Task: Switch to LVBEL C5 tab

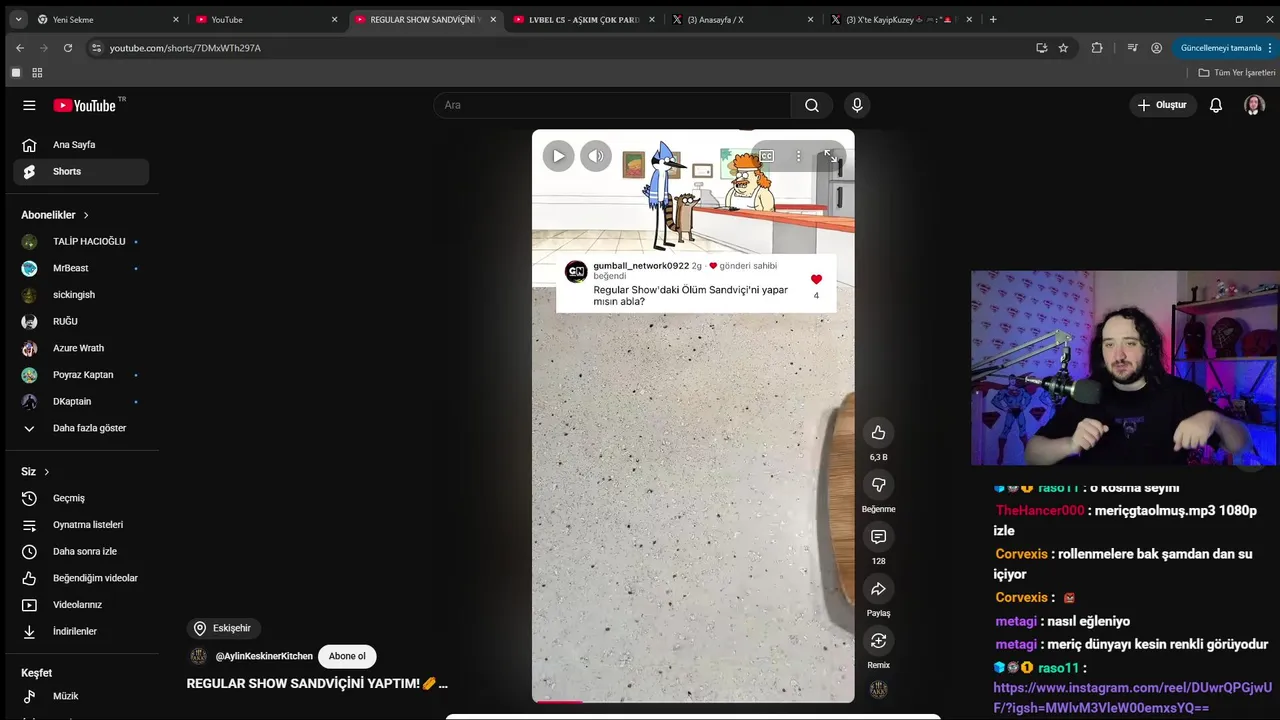Action: (585, 19)
